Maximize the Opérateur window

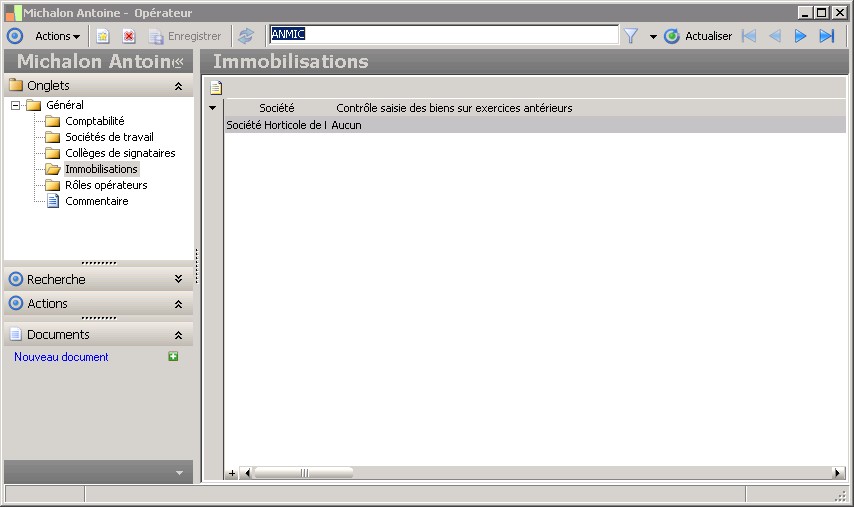click(822, 13)
